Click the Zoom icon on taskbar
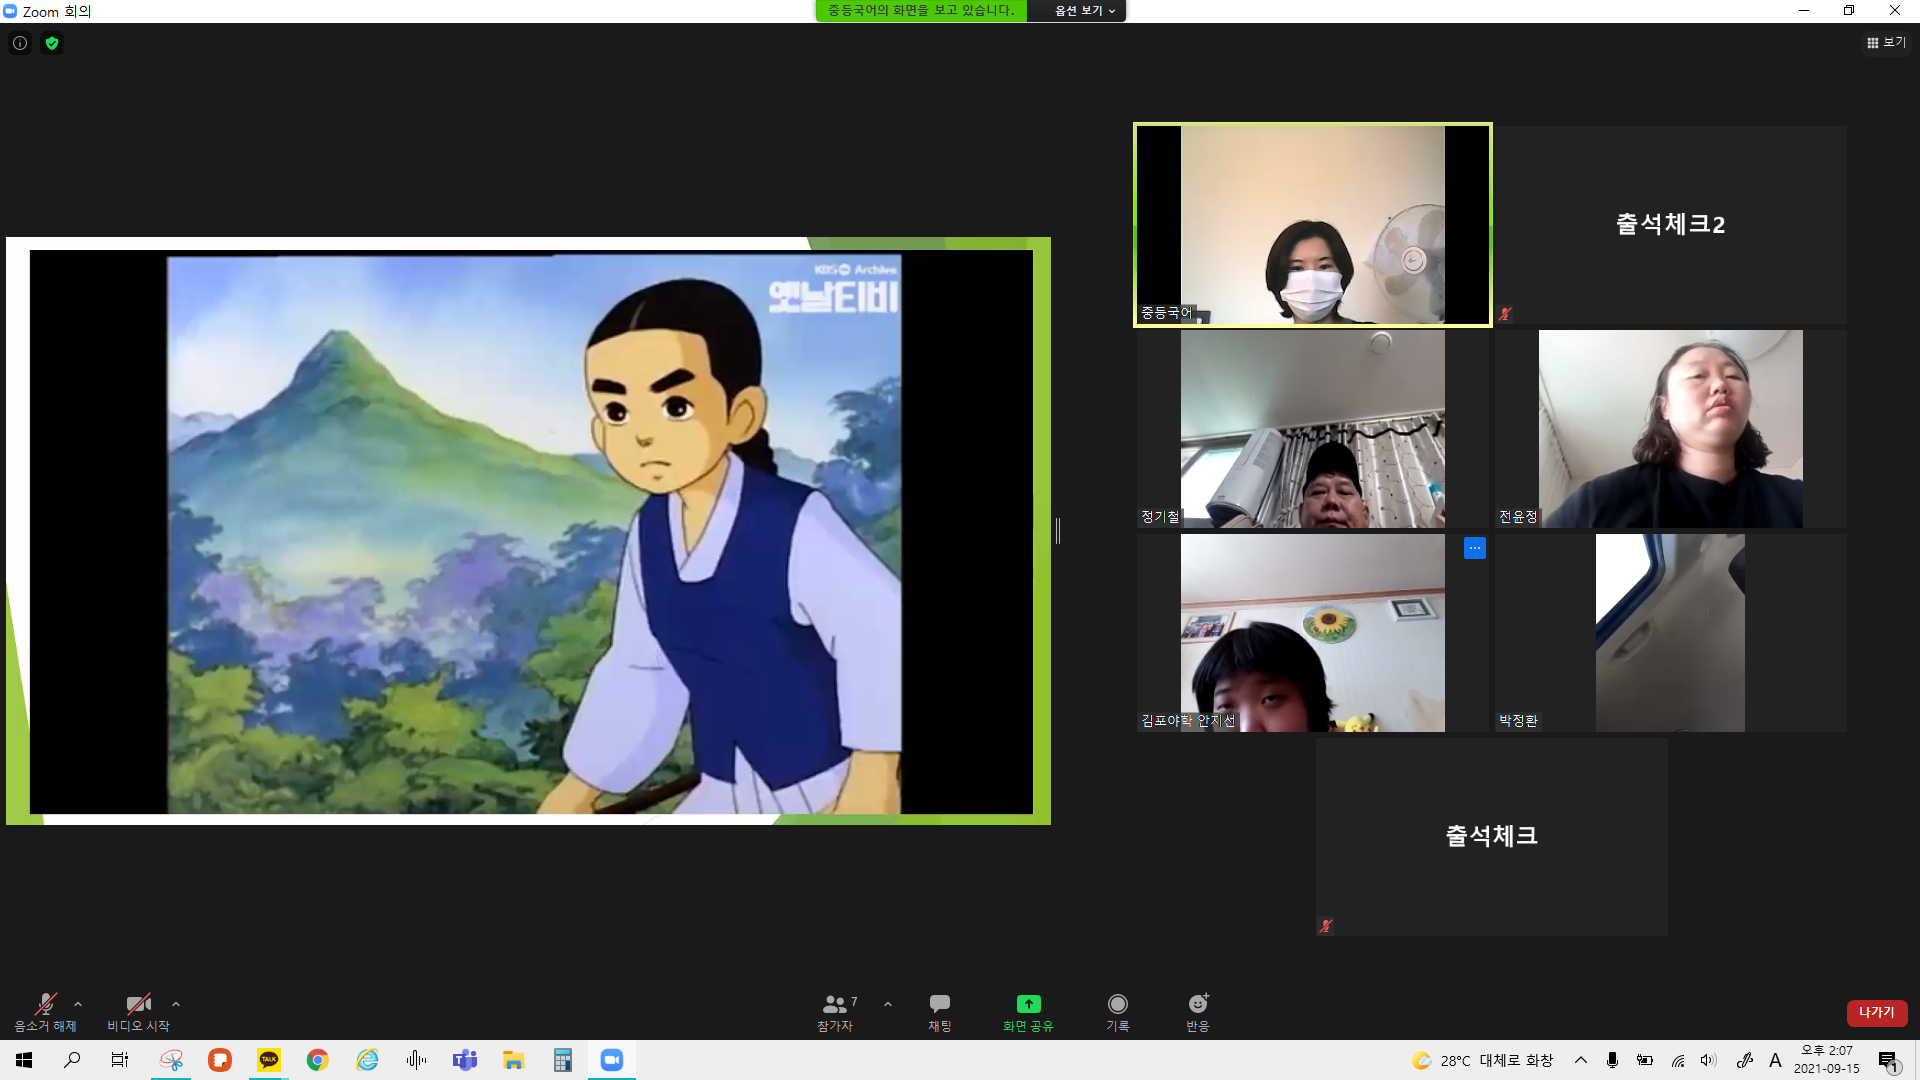The height and width of the screenshot is (1080, 1920). tap(612, 1060)
